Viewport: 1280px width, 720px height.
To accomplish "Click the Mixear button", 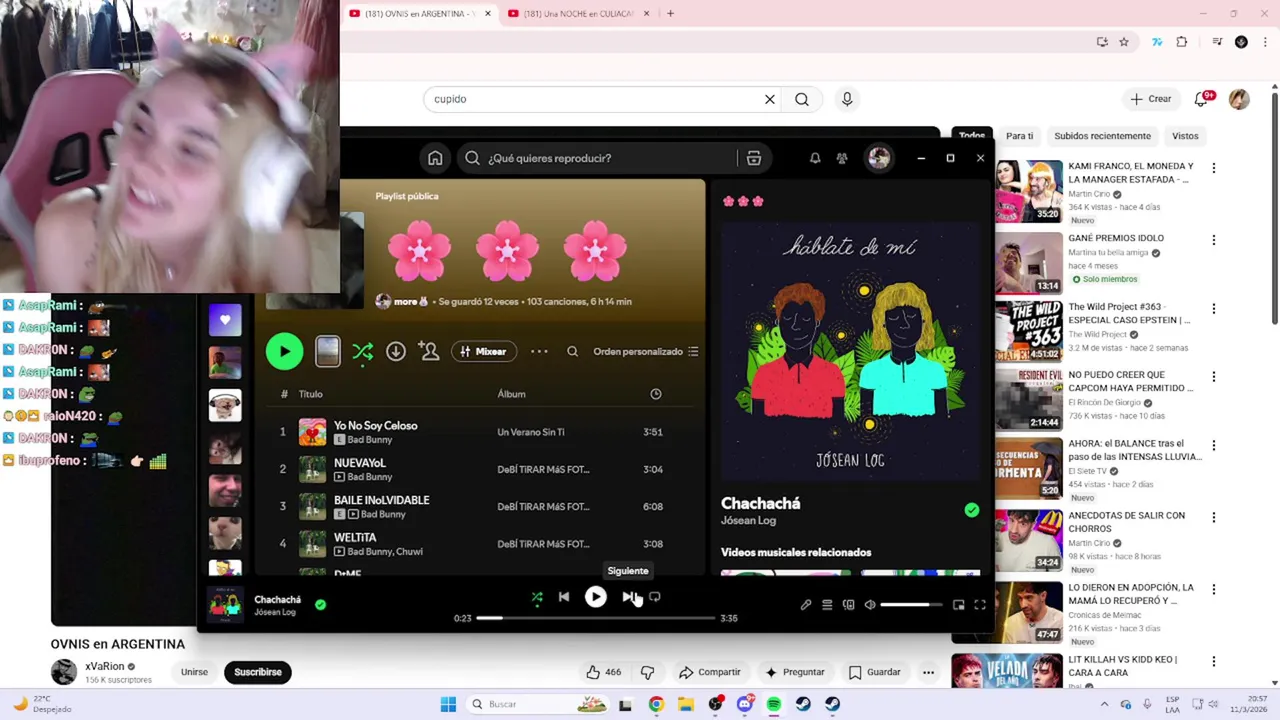I will [484, 351].
